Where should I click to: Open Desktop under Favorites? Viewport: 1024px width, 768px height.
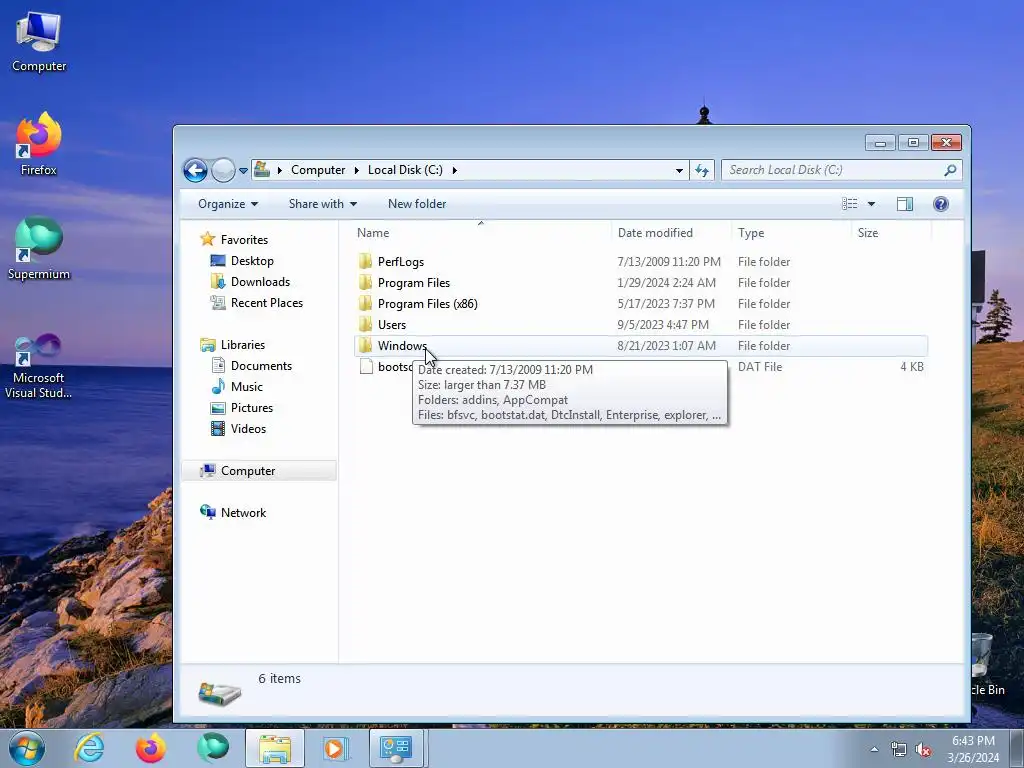coord(252,261)
